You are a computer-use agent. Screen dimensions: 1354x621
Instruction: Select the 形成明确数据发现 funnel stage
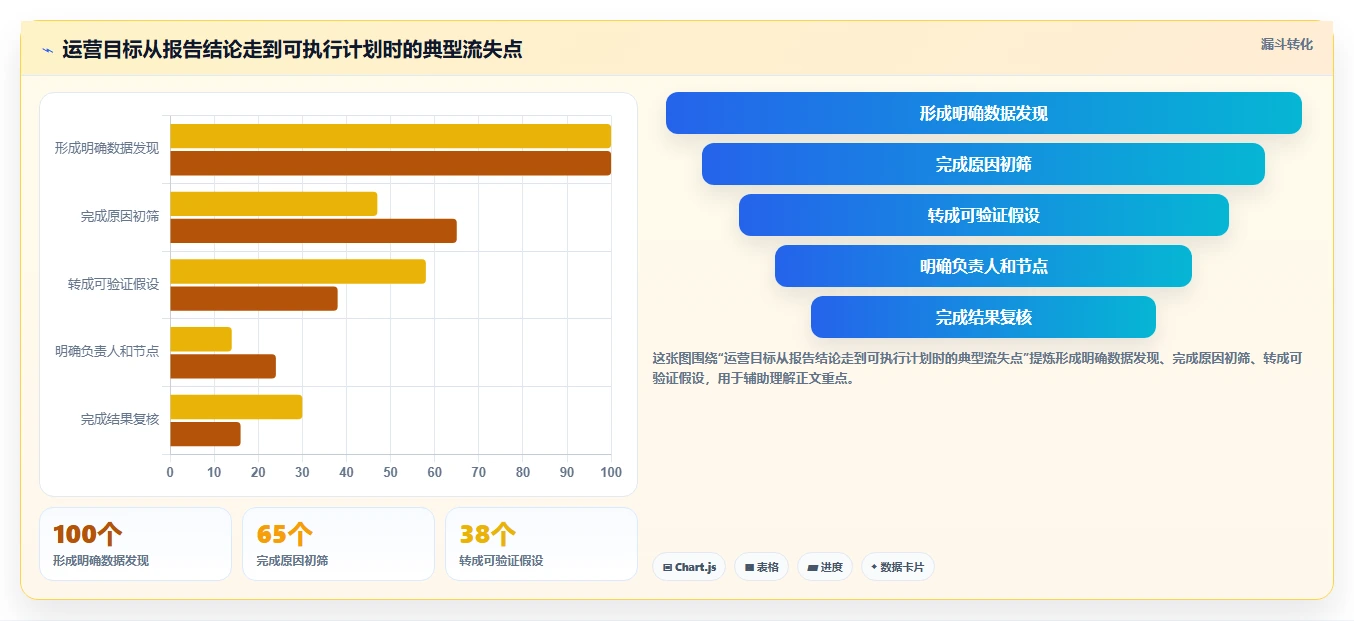(x=984, y=113)
